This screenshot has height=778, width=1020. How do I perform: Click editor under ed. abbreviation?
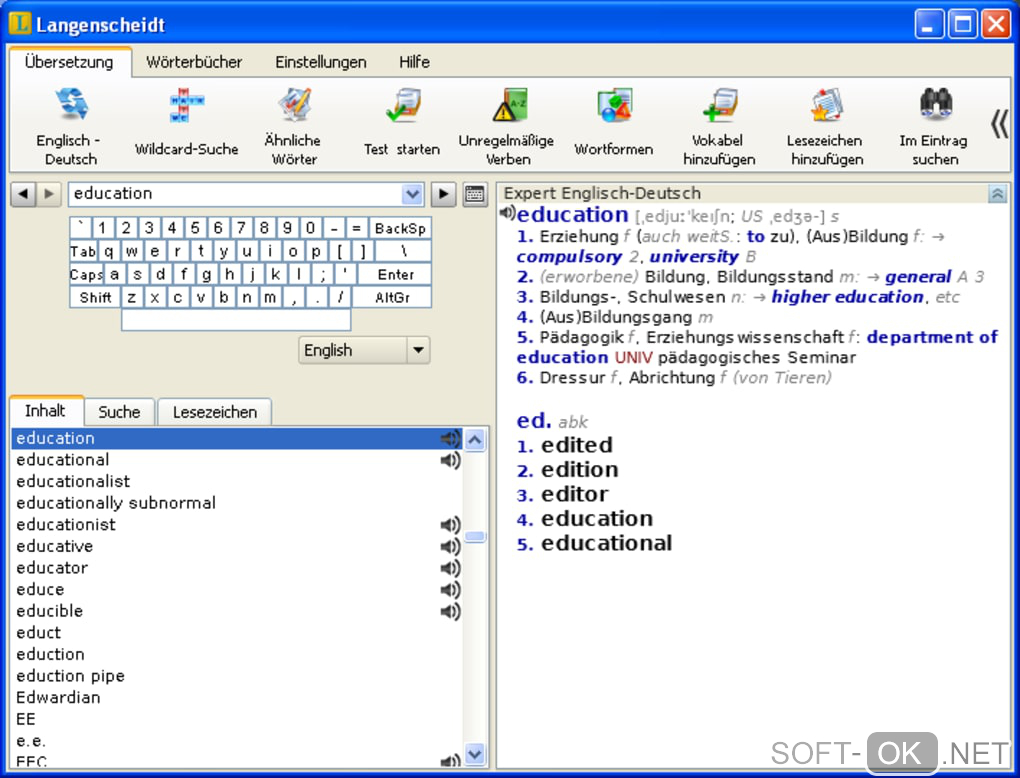(x=574, y=494)
